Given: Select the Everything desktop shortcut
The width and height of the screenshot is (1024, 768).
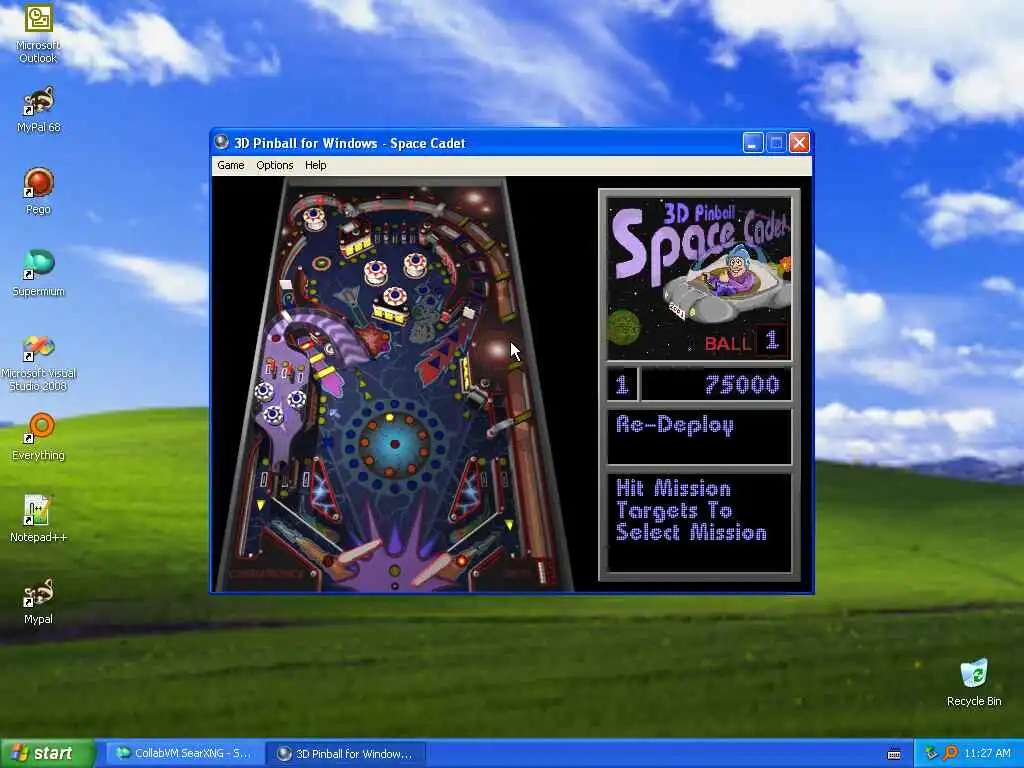Looking at the screenshot, I should coord(38,438).
